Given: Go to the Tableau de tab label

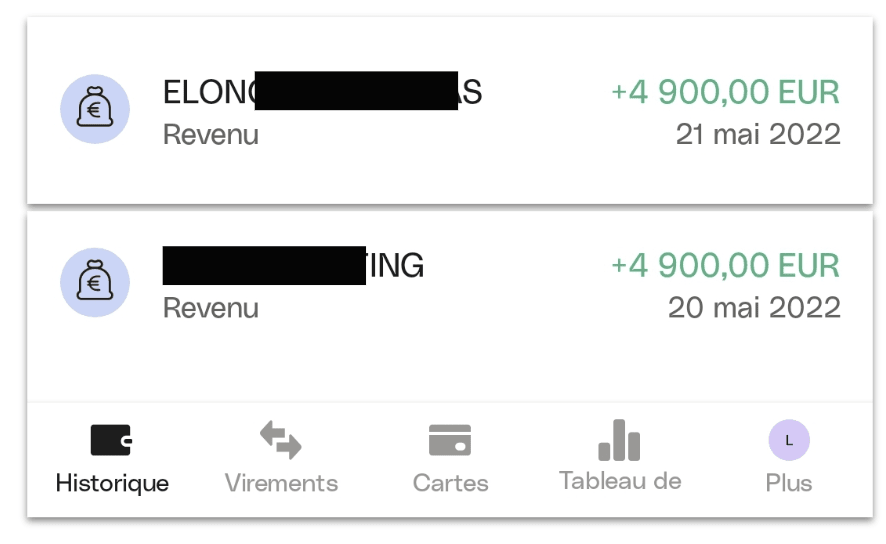Looking at the screenshot, I should pos(620,481).
